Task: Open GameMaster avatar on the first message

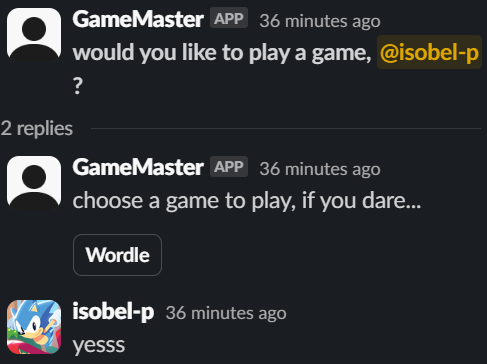Action: pos(34,35)
